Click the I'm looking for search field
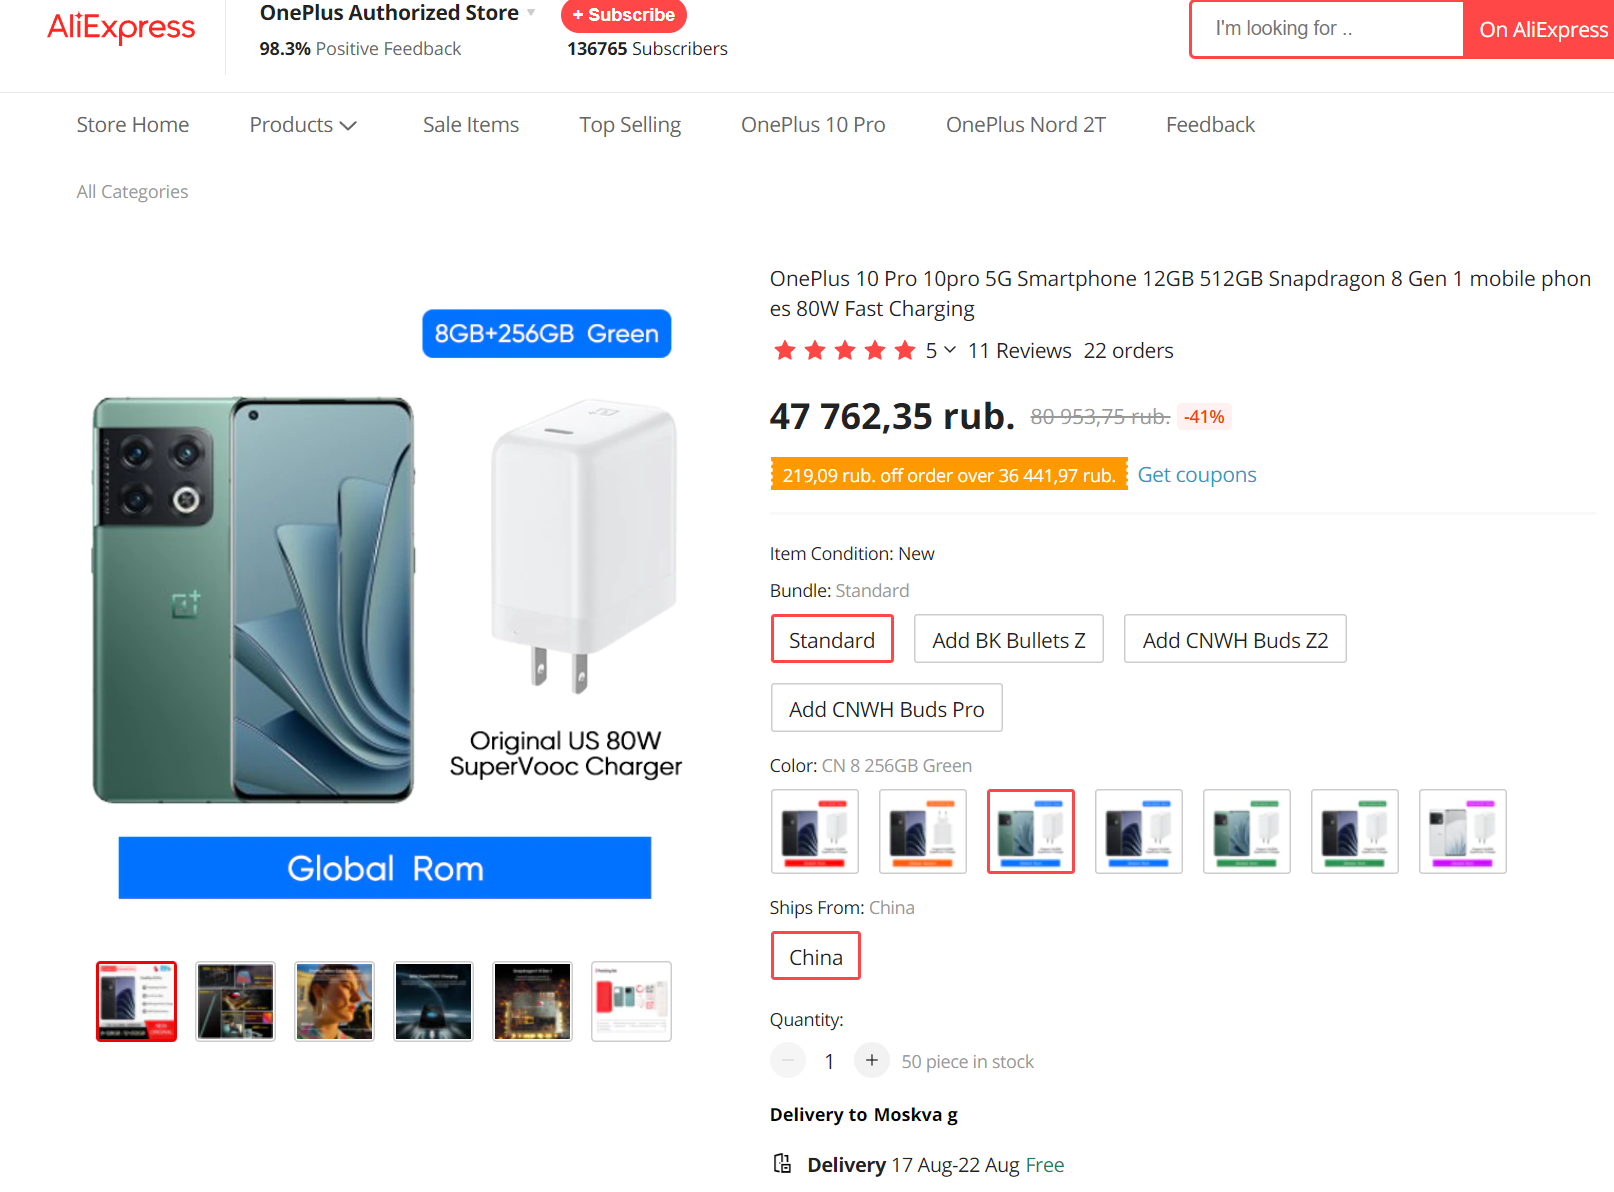Viewport: 1614px width, 1192px height. [1327, 29]
